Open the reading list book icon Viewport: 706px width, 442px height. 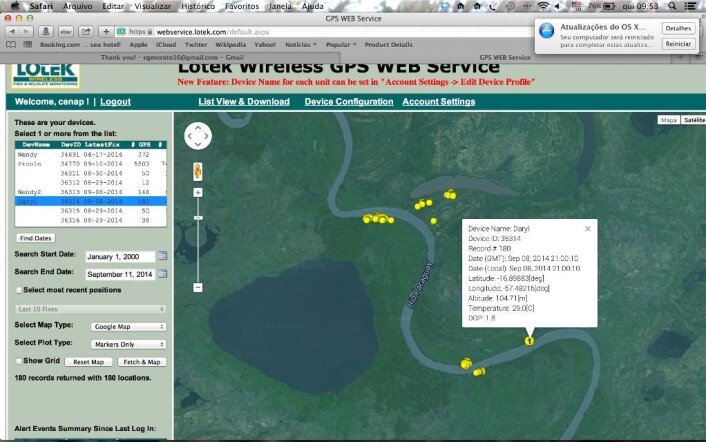[x=11, y=45]
